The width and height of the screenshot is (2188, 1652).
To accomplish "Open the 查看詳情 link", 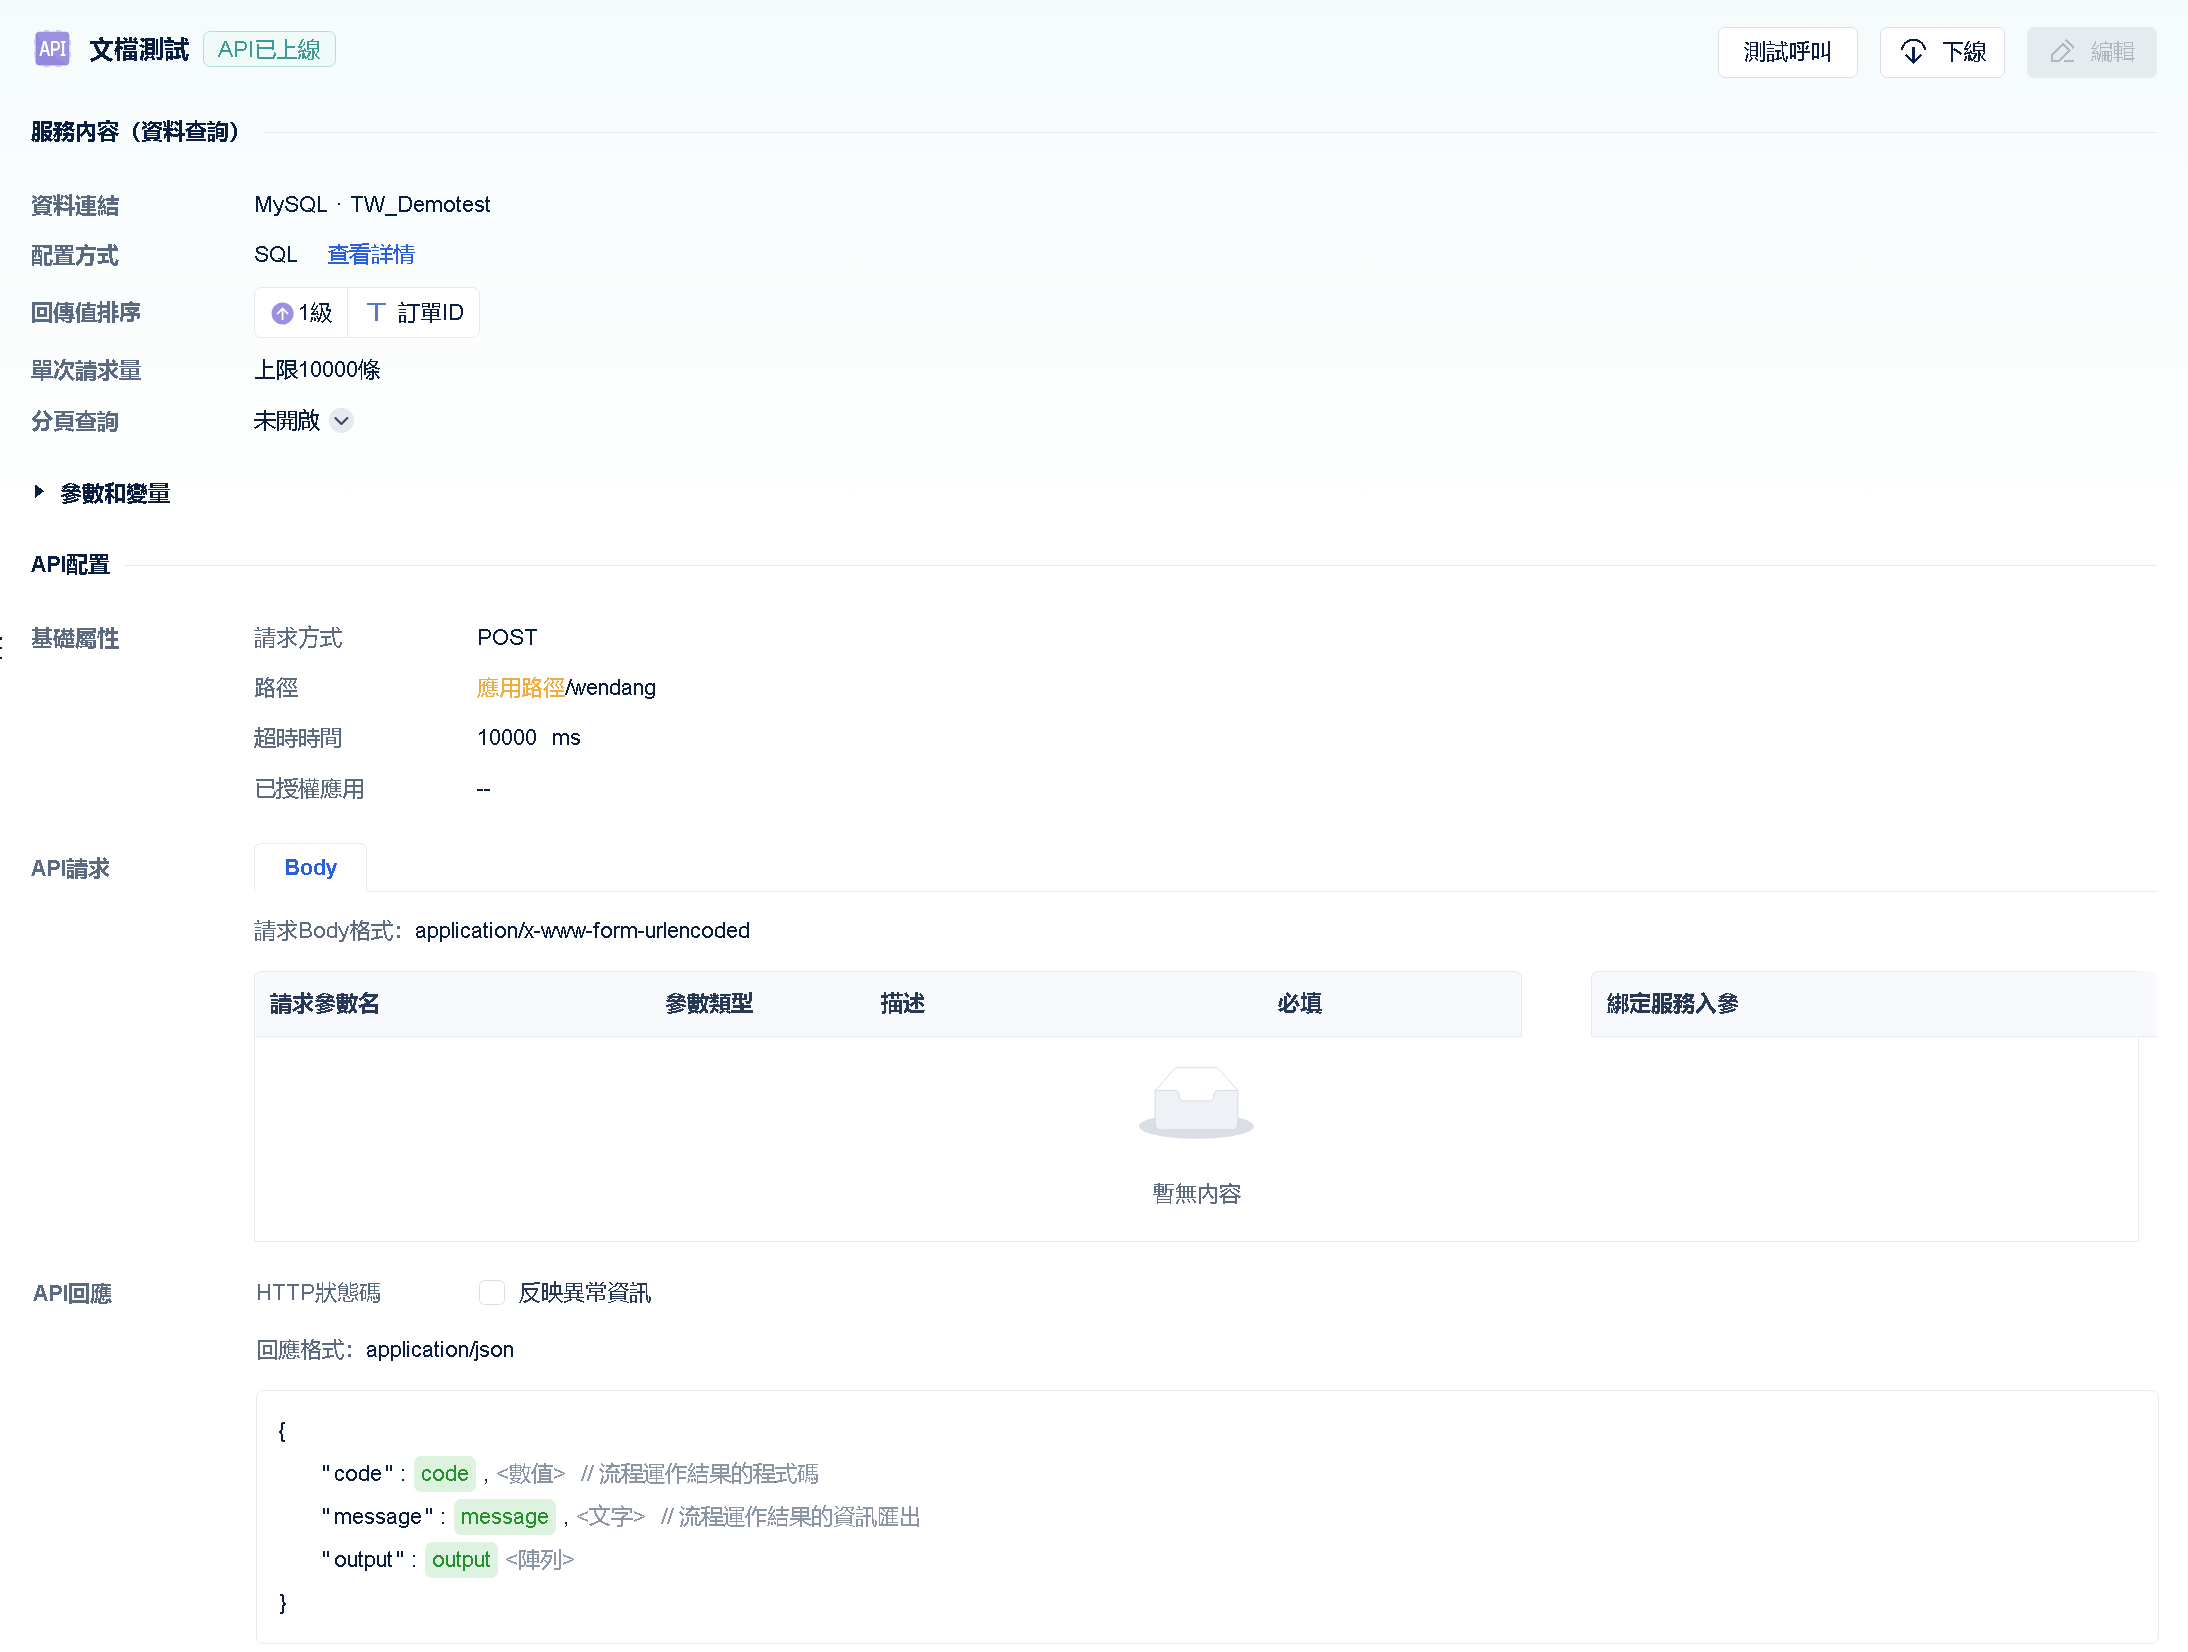I will click(371, 255).
